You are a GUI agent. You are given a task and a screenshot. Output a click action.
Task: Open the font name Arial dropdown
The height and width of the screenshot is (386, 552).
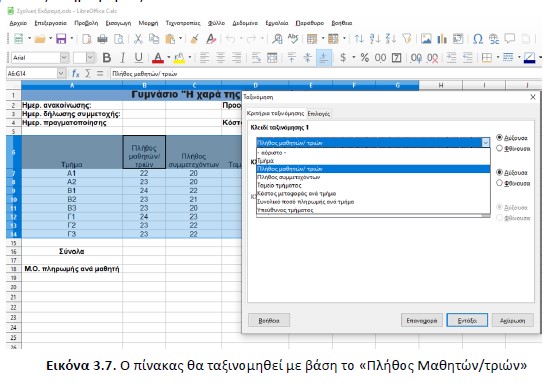pos(64,57)
